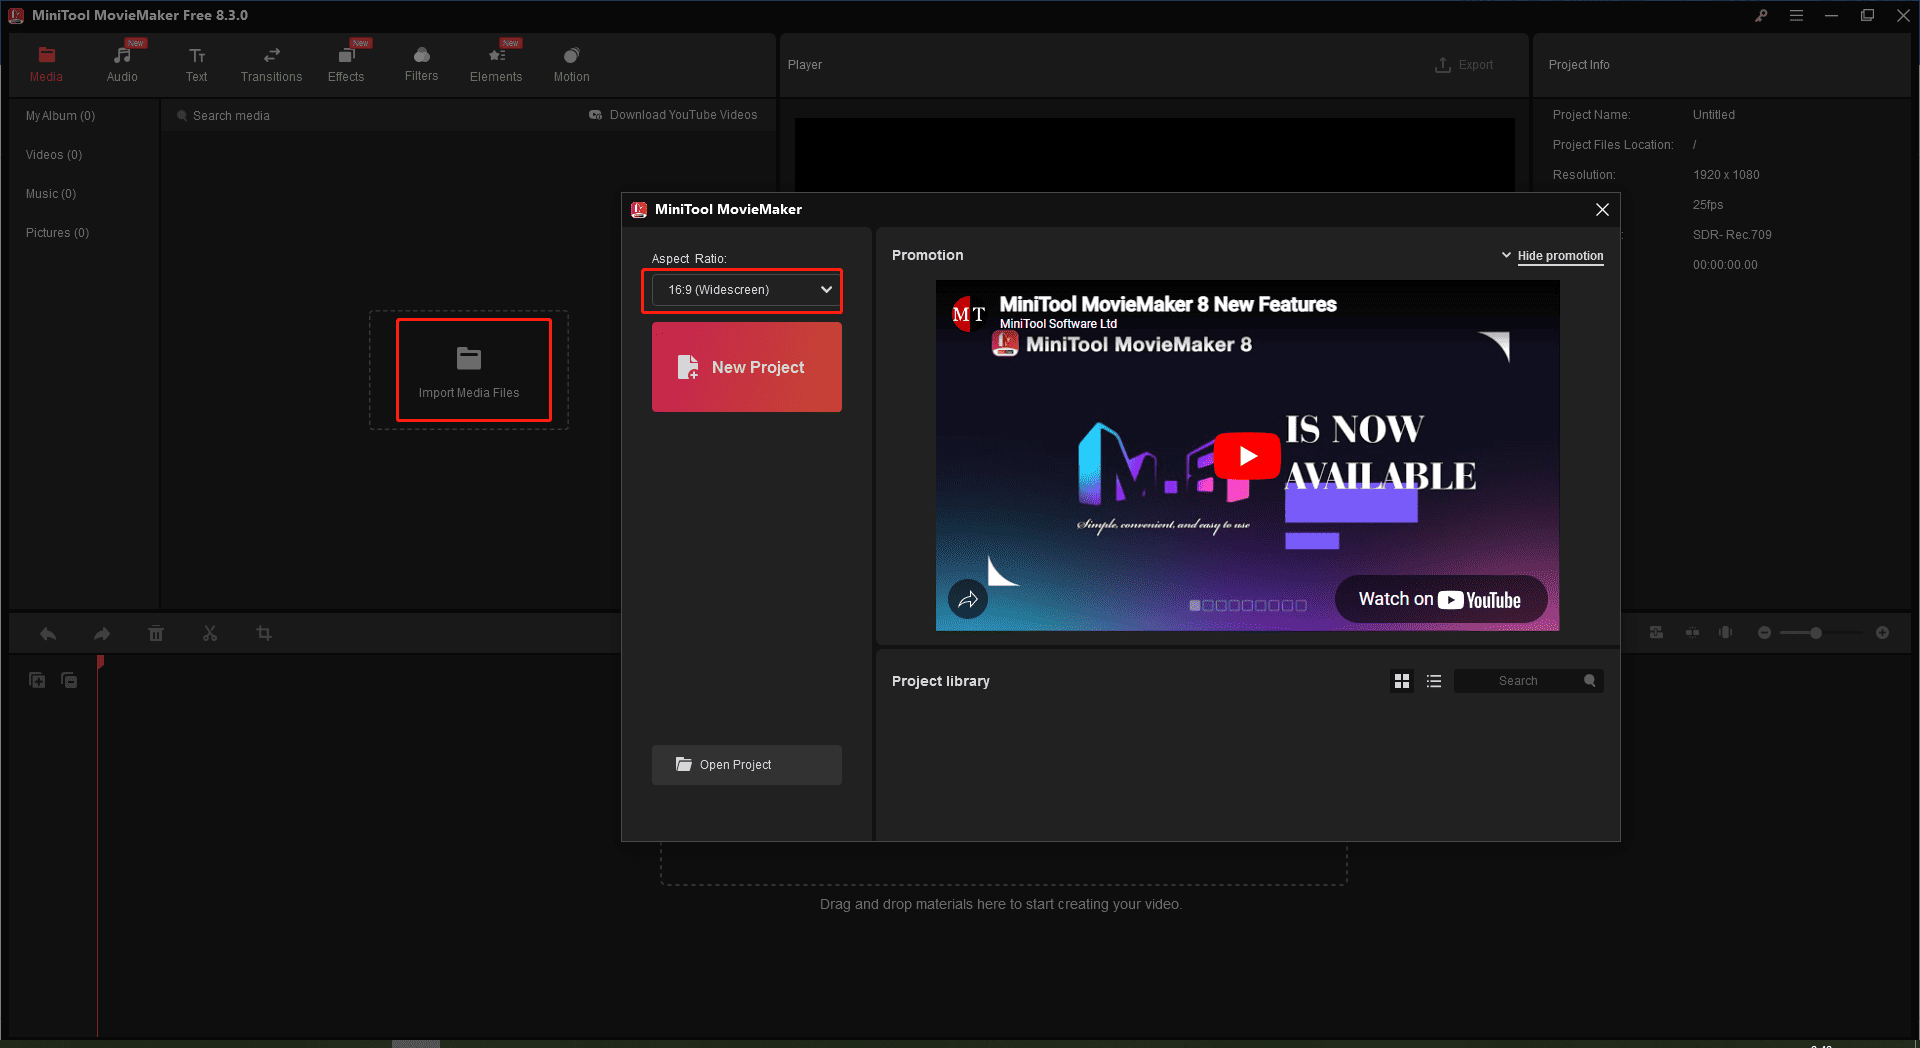Click the Split scissors icon
This screenshot has width=1920, height=1048.
(210, 633)
